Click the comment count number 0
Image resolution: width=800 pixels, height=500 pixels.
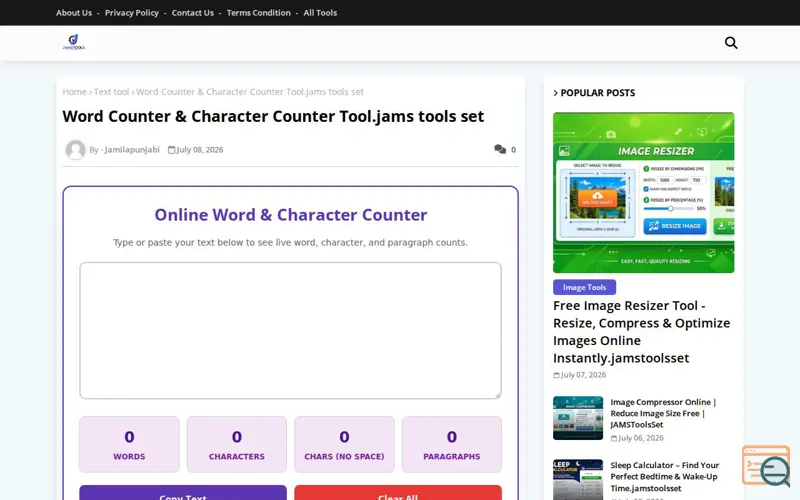(513, 149)
